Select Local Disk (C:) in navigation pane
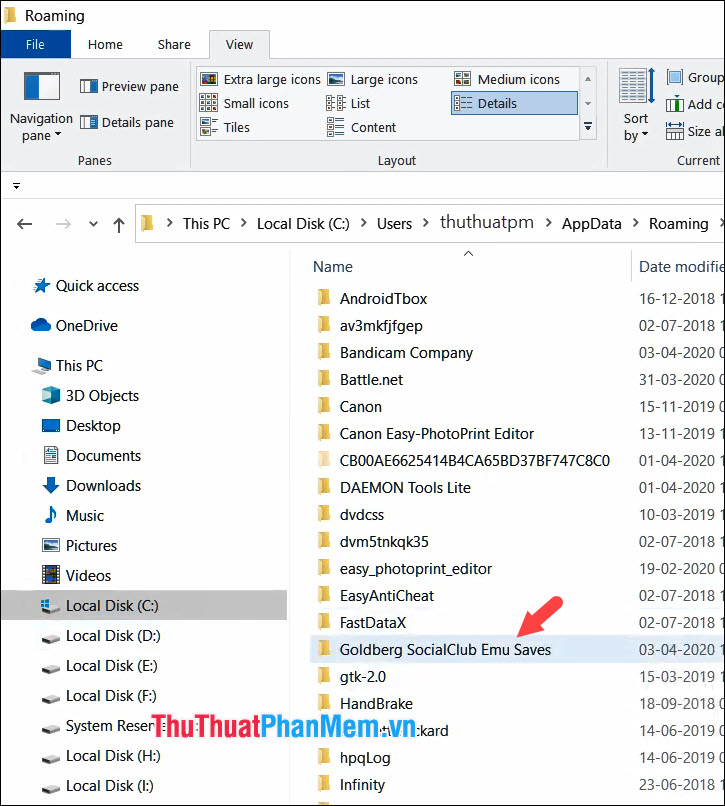This screenshot has width=725, height=806. (144, 606)
